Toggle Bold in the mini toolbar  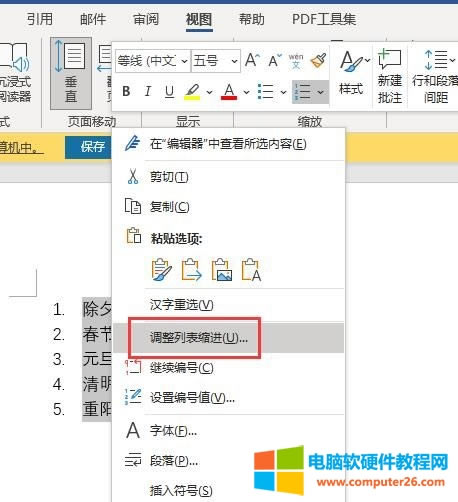tap(126, 91)
